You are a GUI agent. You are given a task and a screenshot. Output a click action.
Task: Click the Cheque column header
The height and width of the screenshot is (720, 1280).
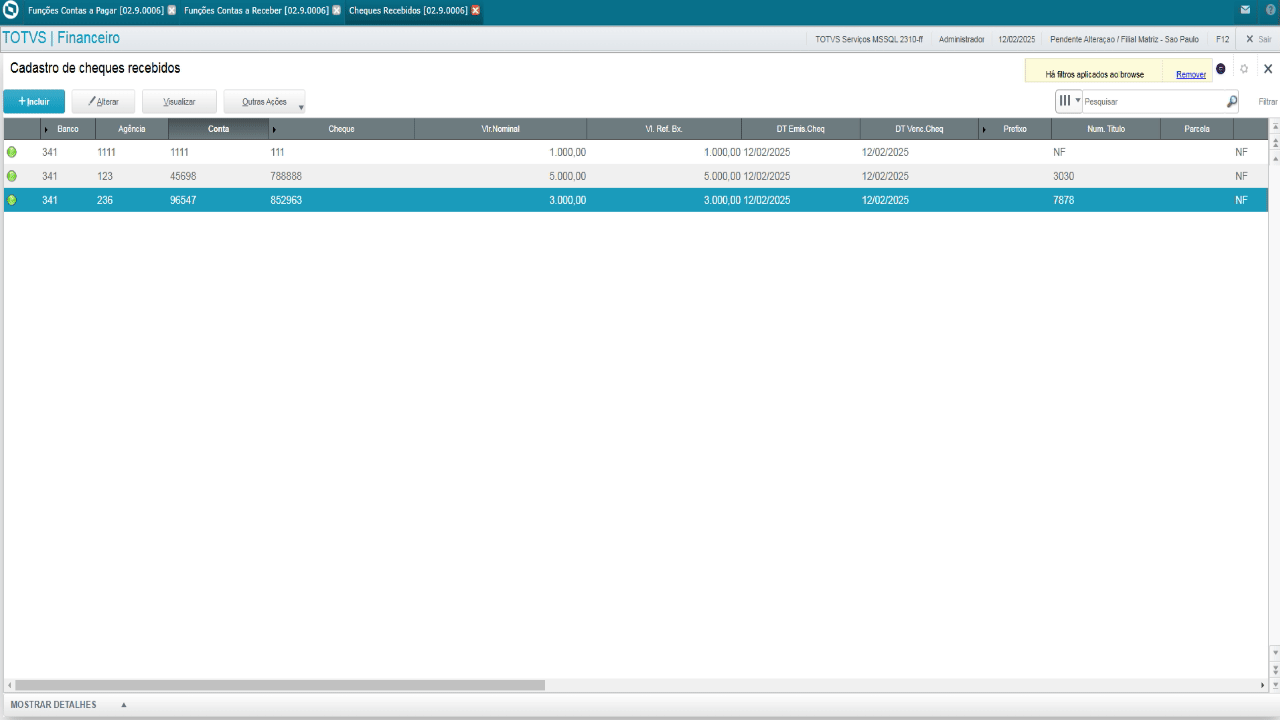(x=341, y=129)
